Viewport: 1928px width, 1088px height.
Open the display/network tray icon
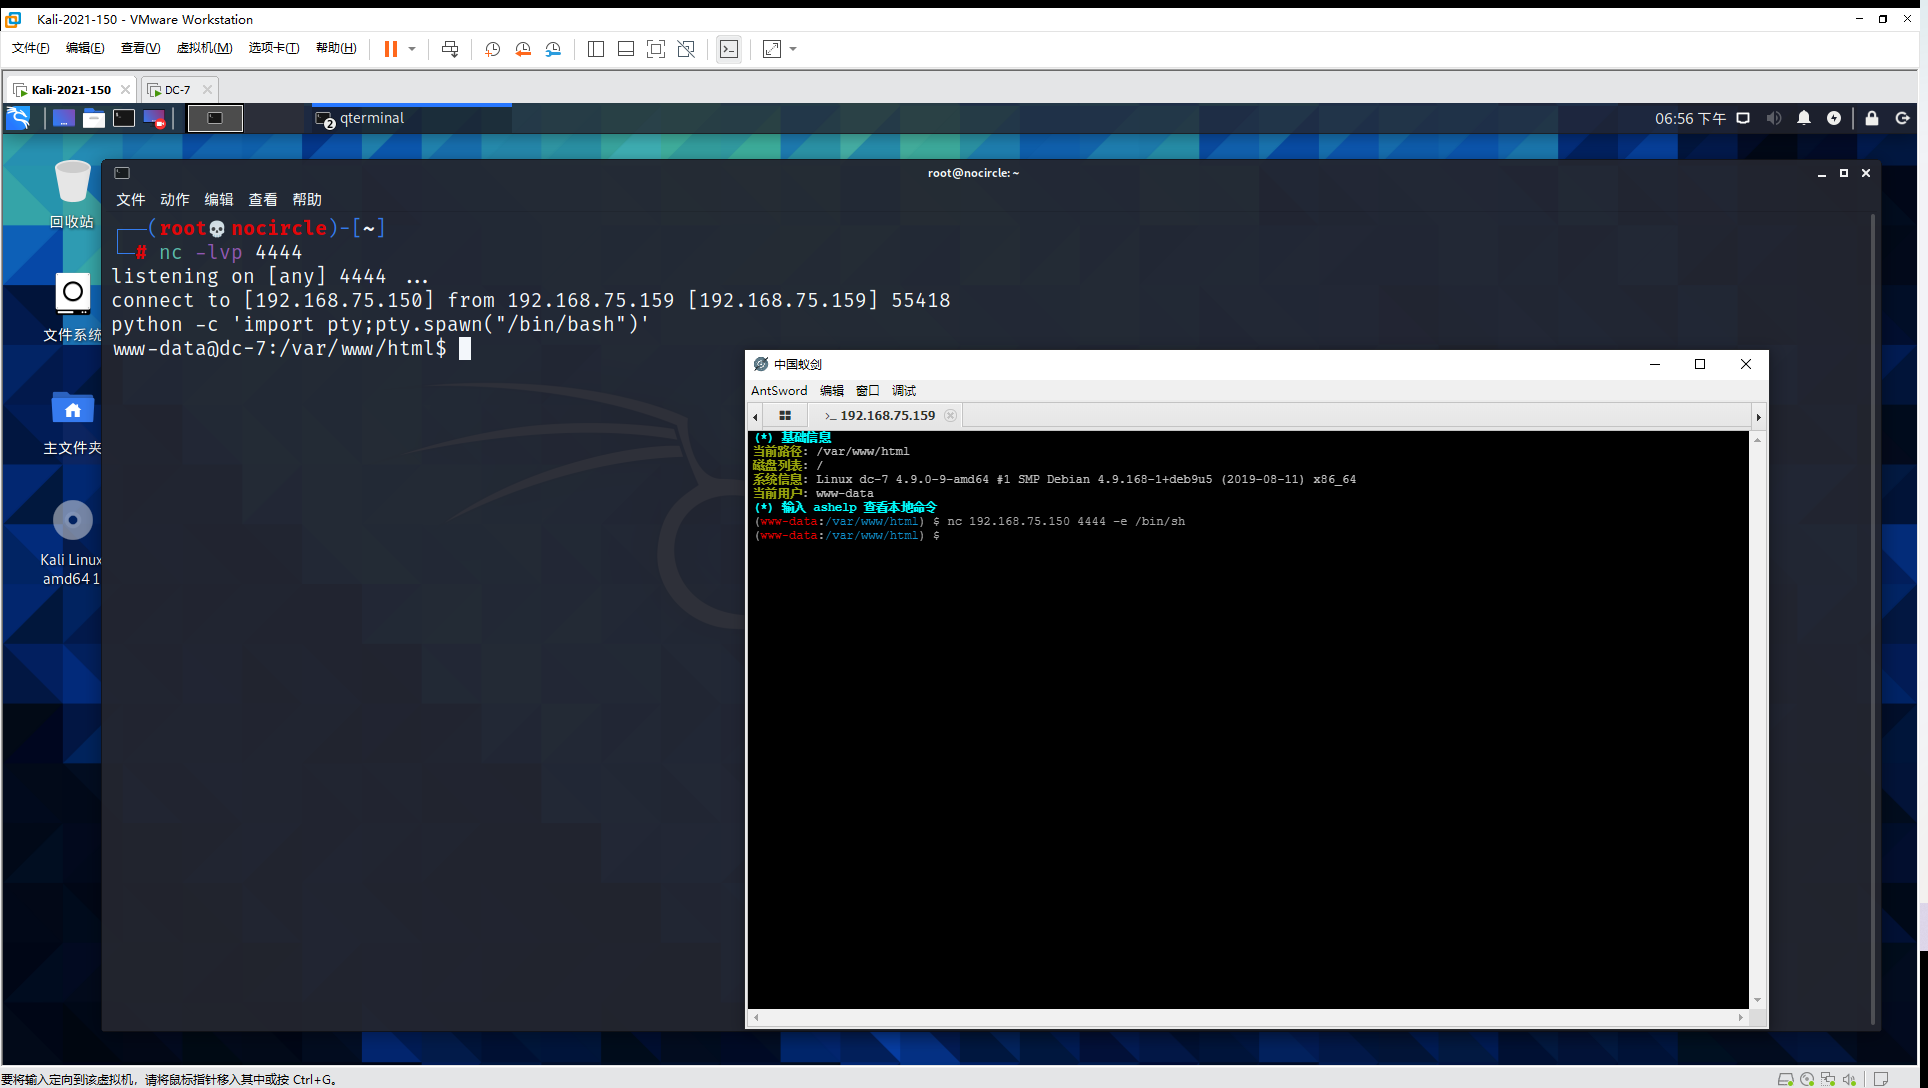click(x=1743, y=118)
